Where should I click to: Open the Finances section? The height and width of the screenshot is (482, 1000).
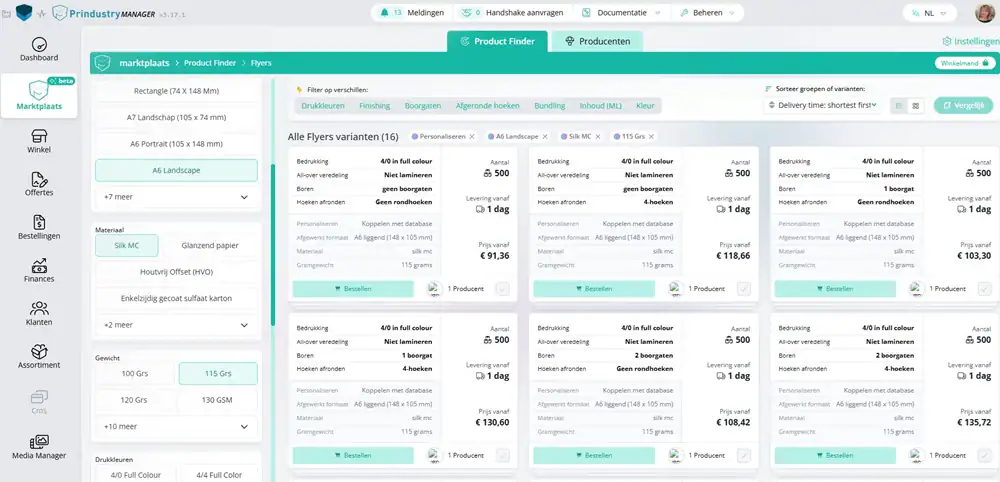point(39,270)
